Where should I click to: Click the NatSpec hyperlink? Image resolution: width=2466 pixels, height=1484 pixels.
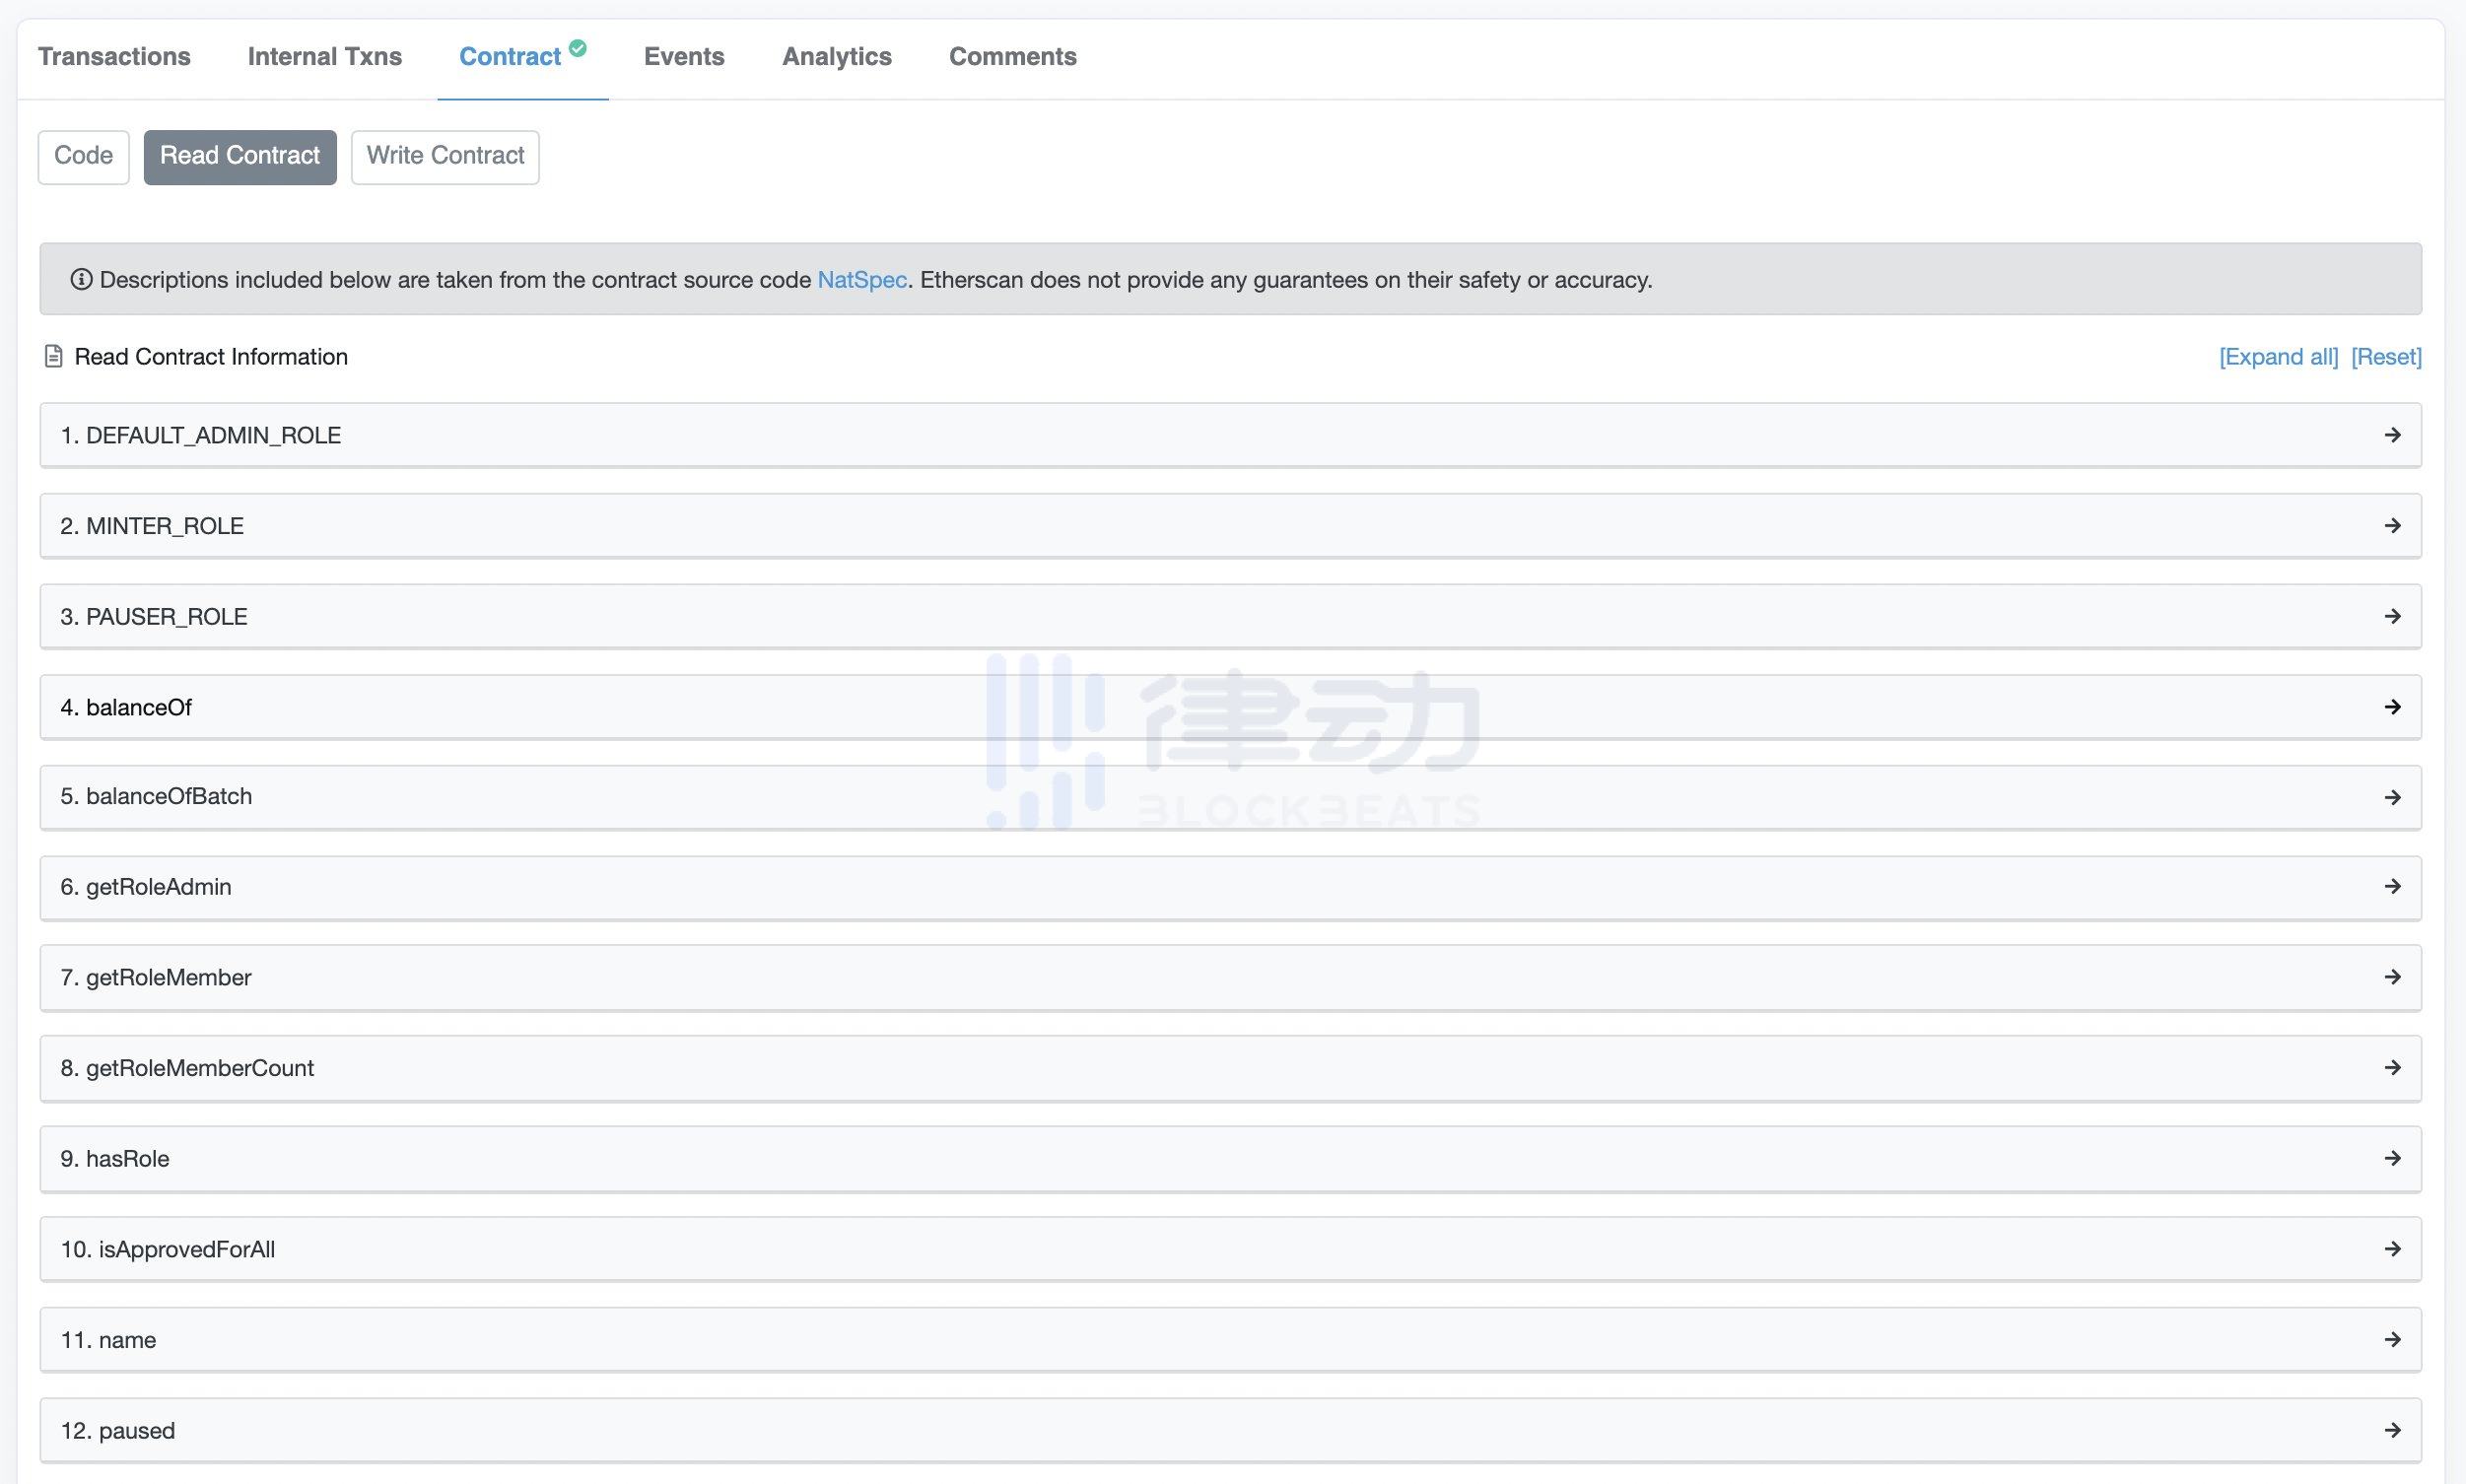point(861,278)
